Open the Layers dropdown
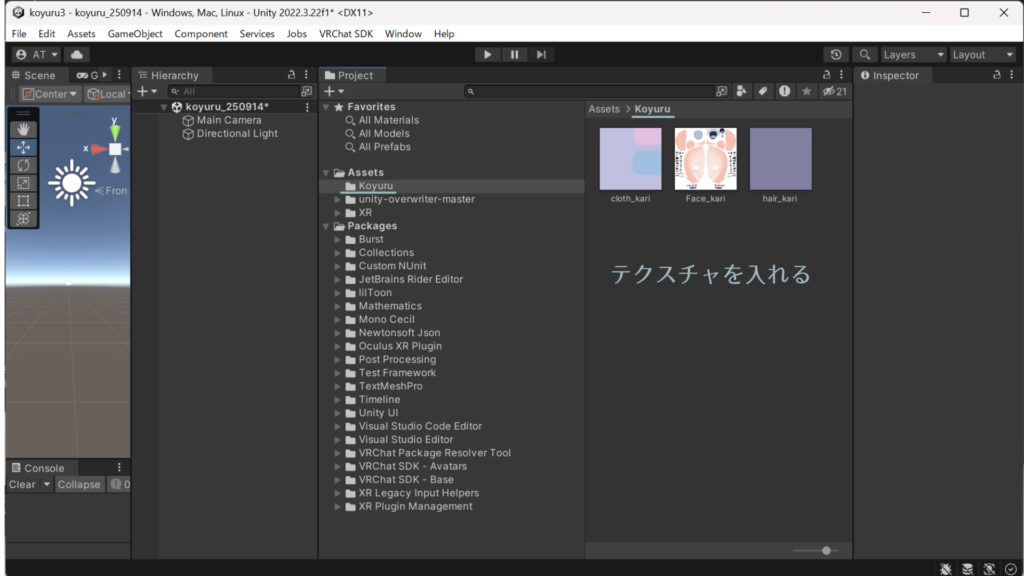The image size is (1024, 576). pyautogui.click(x=913, y=55)
